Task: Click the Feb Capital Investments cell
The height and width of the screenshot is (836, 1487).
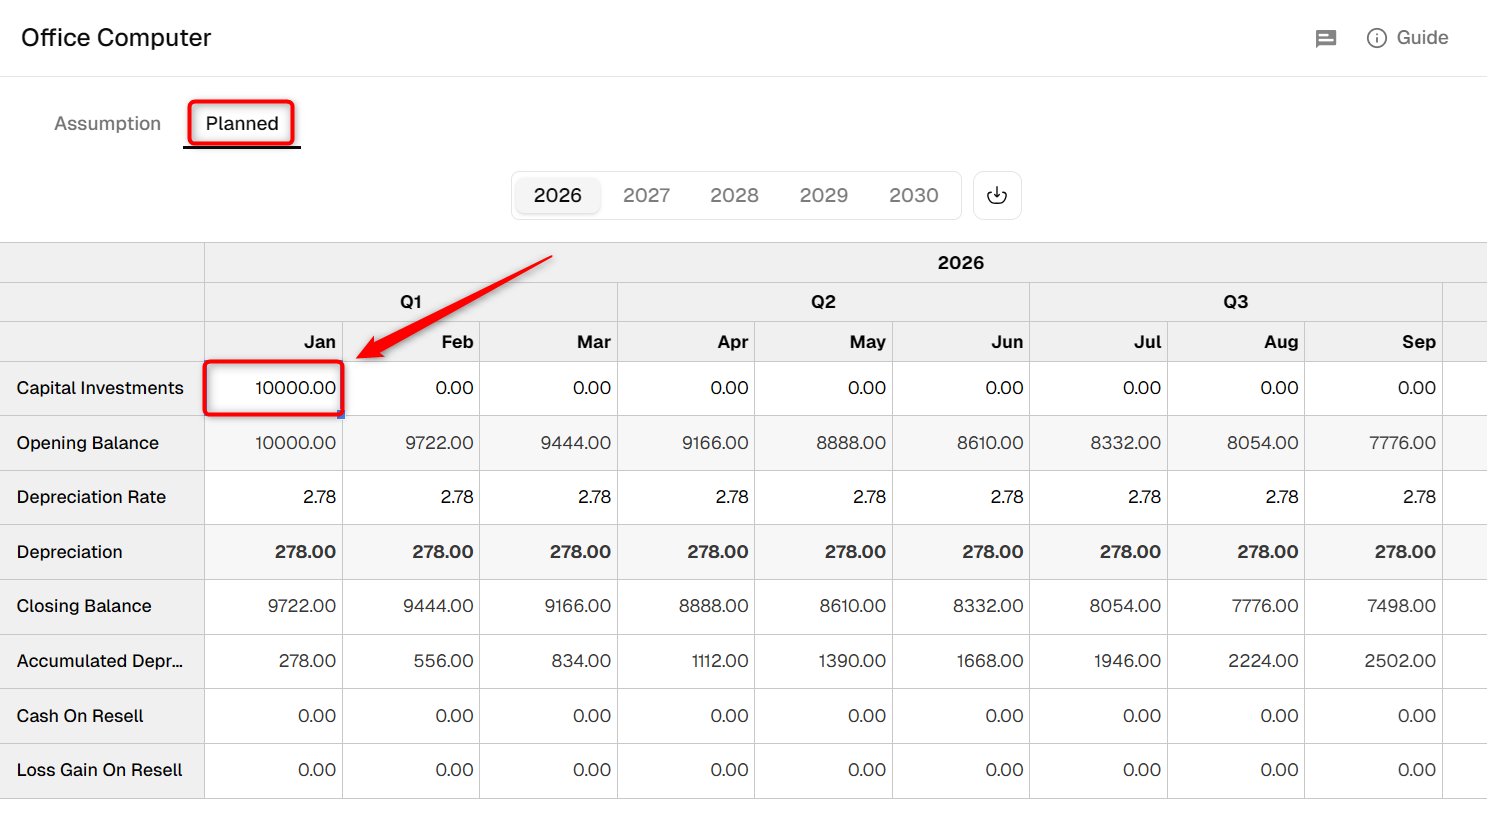Action: tap(411, 388)
